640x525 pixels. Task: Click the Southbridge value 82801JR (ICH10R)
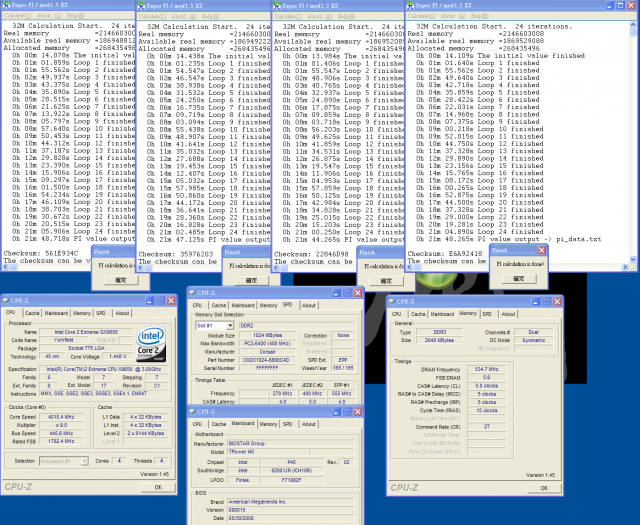pos(291,470)
